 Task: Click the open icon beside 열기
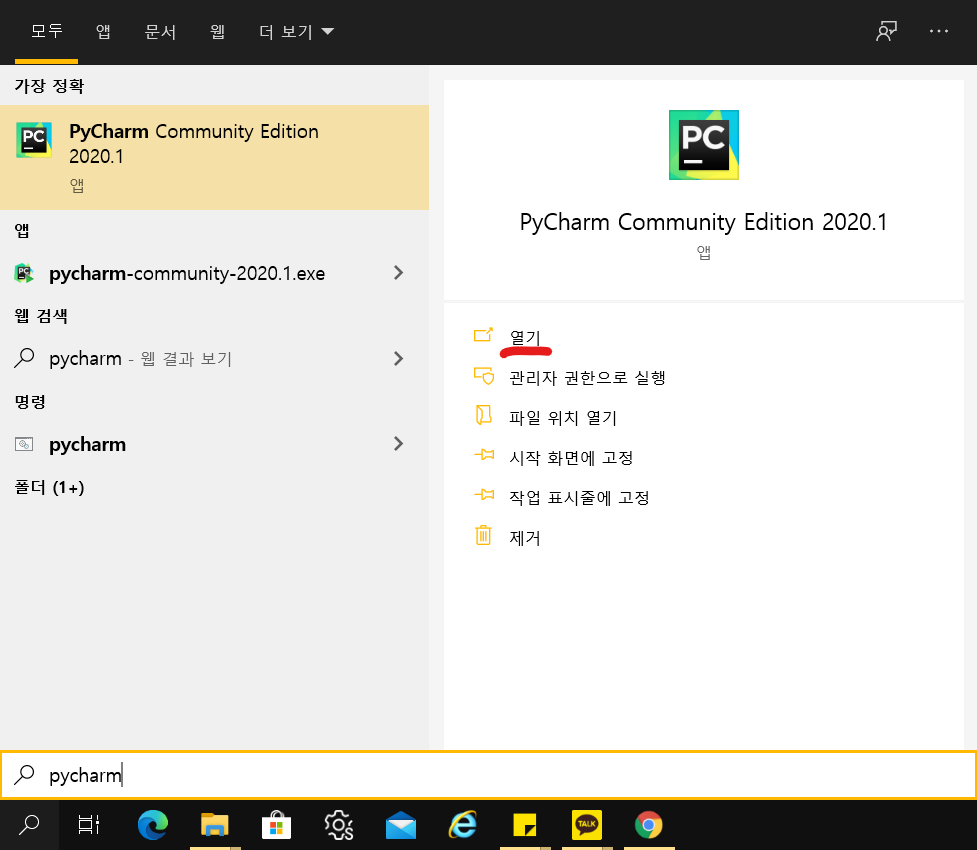(x=484, y=335)
